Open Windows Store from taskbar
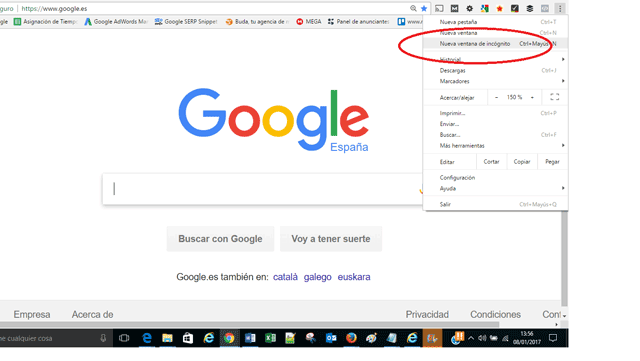640x361 pixels. pos(188,338)
